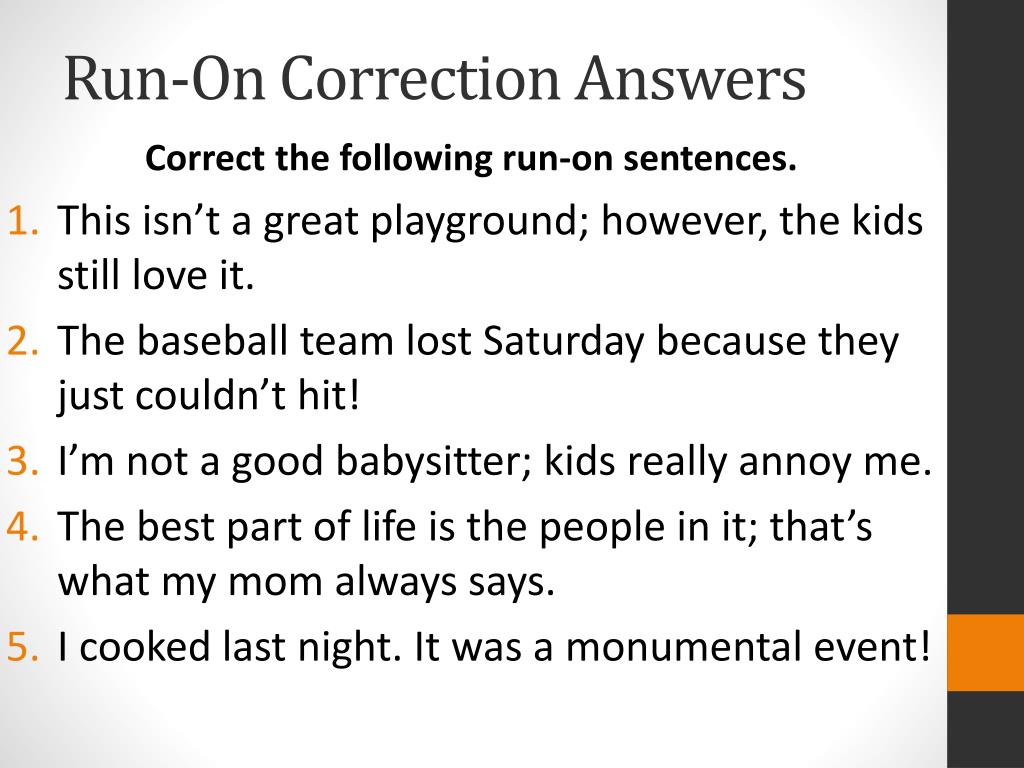Click the orange list number 3
The width and height of the screenshot is (1024, 768).
(x=24, y=460)
